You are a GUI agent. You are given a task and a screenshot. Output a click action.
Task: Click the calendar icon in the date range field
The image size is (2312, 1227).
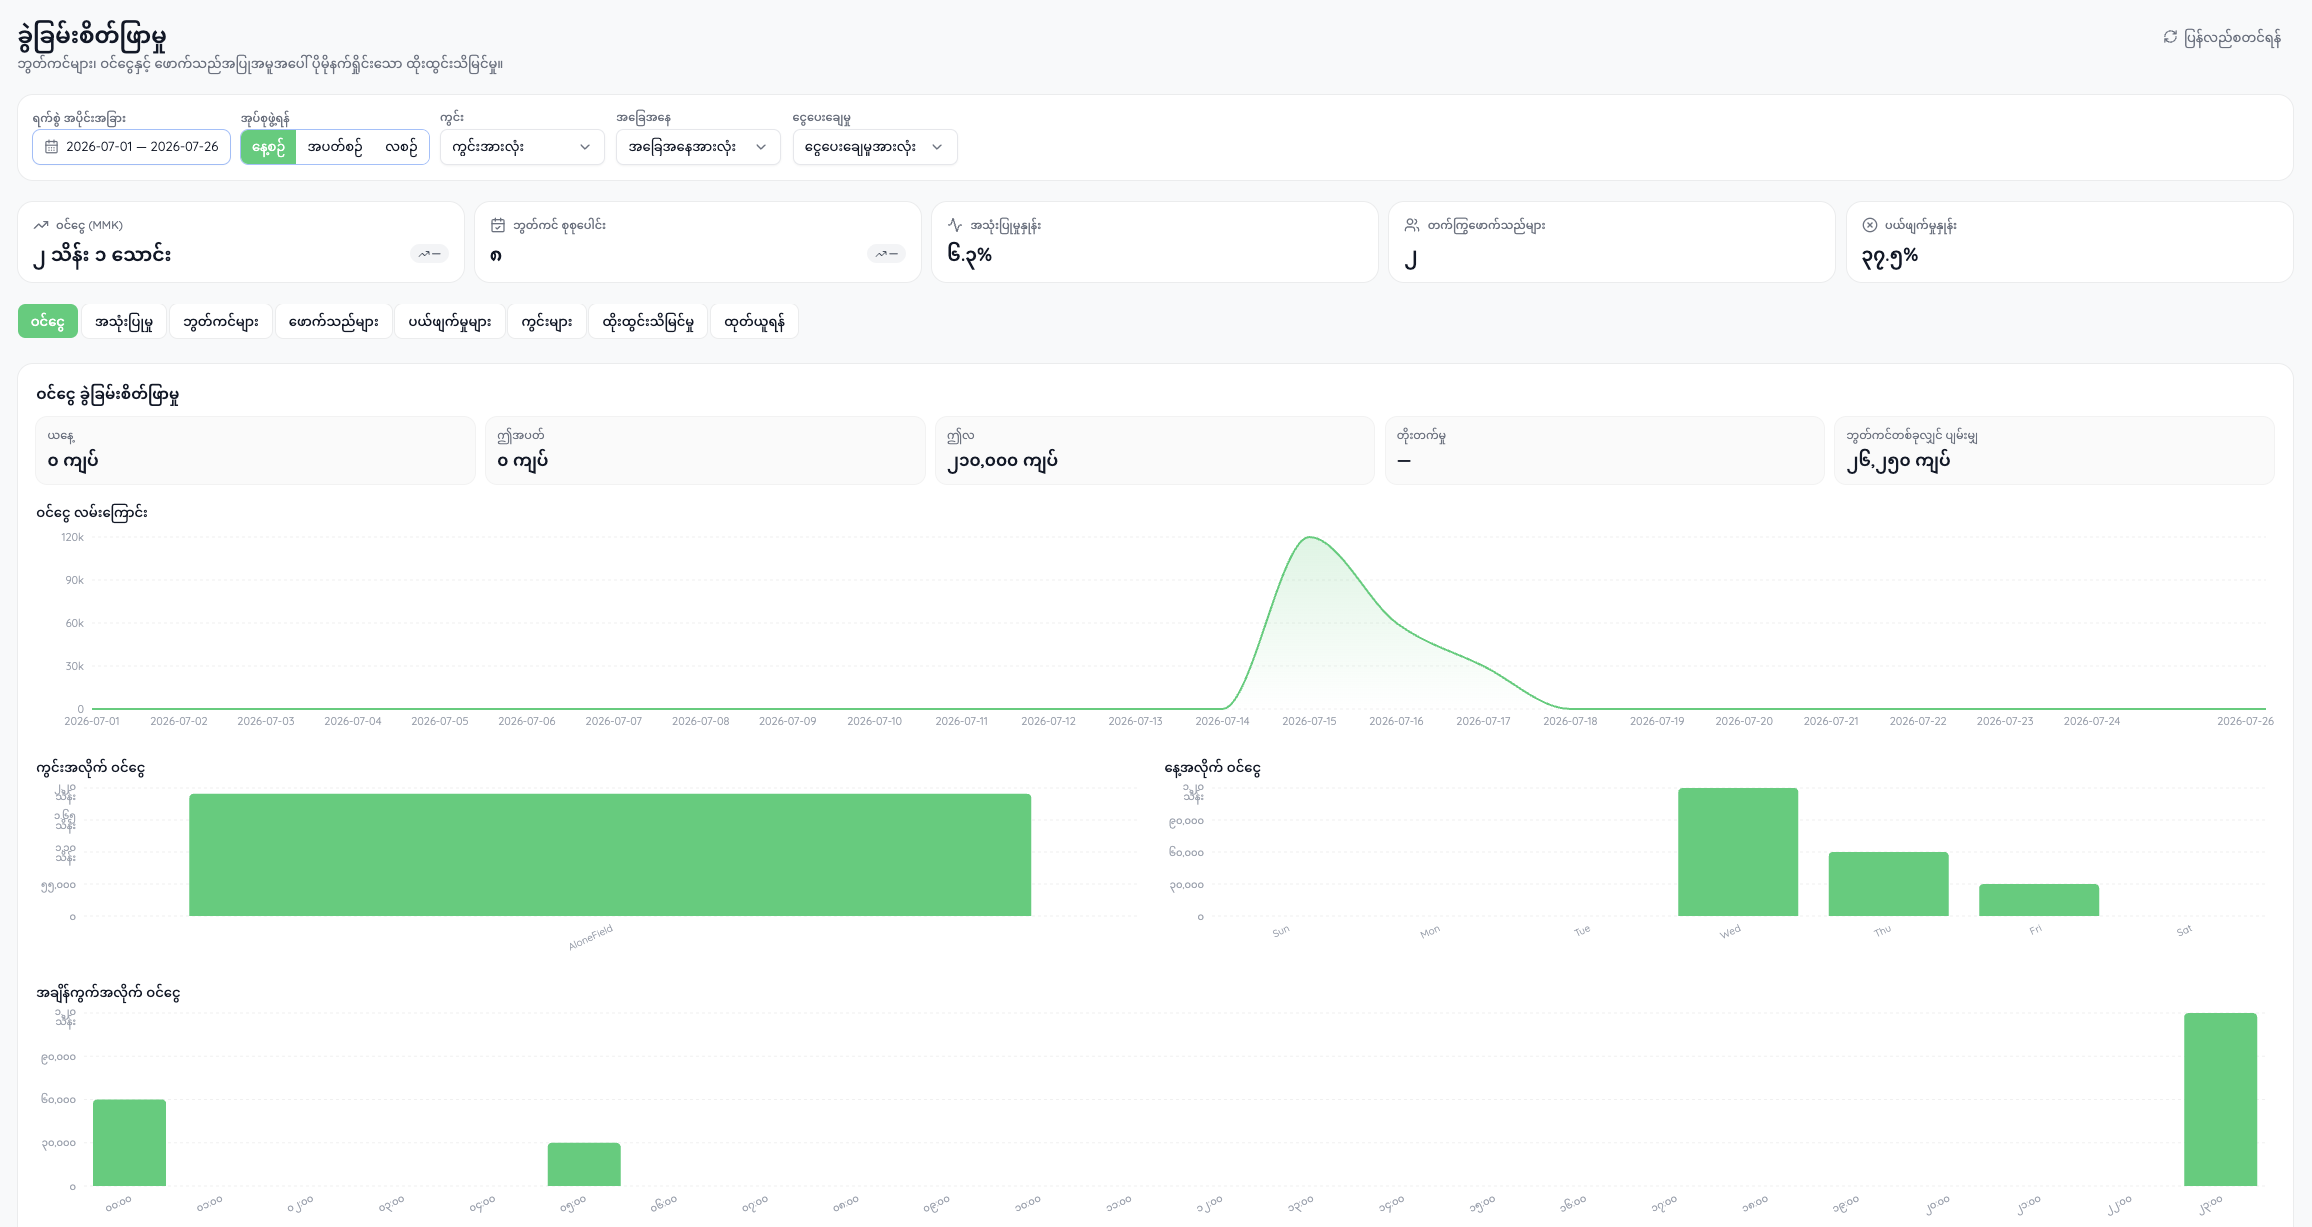pyautogui.click(x=52, y=147)
